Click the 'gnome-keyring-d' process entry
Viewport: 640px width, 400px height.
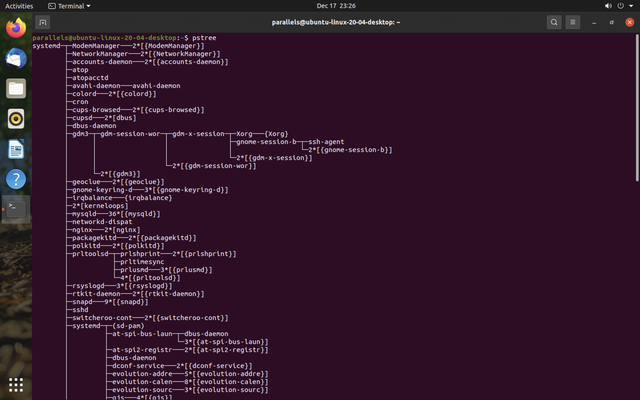(102, 190)
